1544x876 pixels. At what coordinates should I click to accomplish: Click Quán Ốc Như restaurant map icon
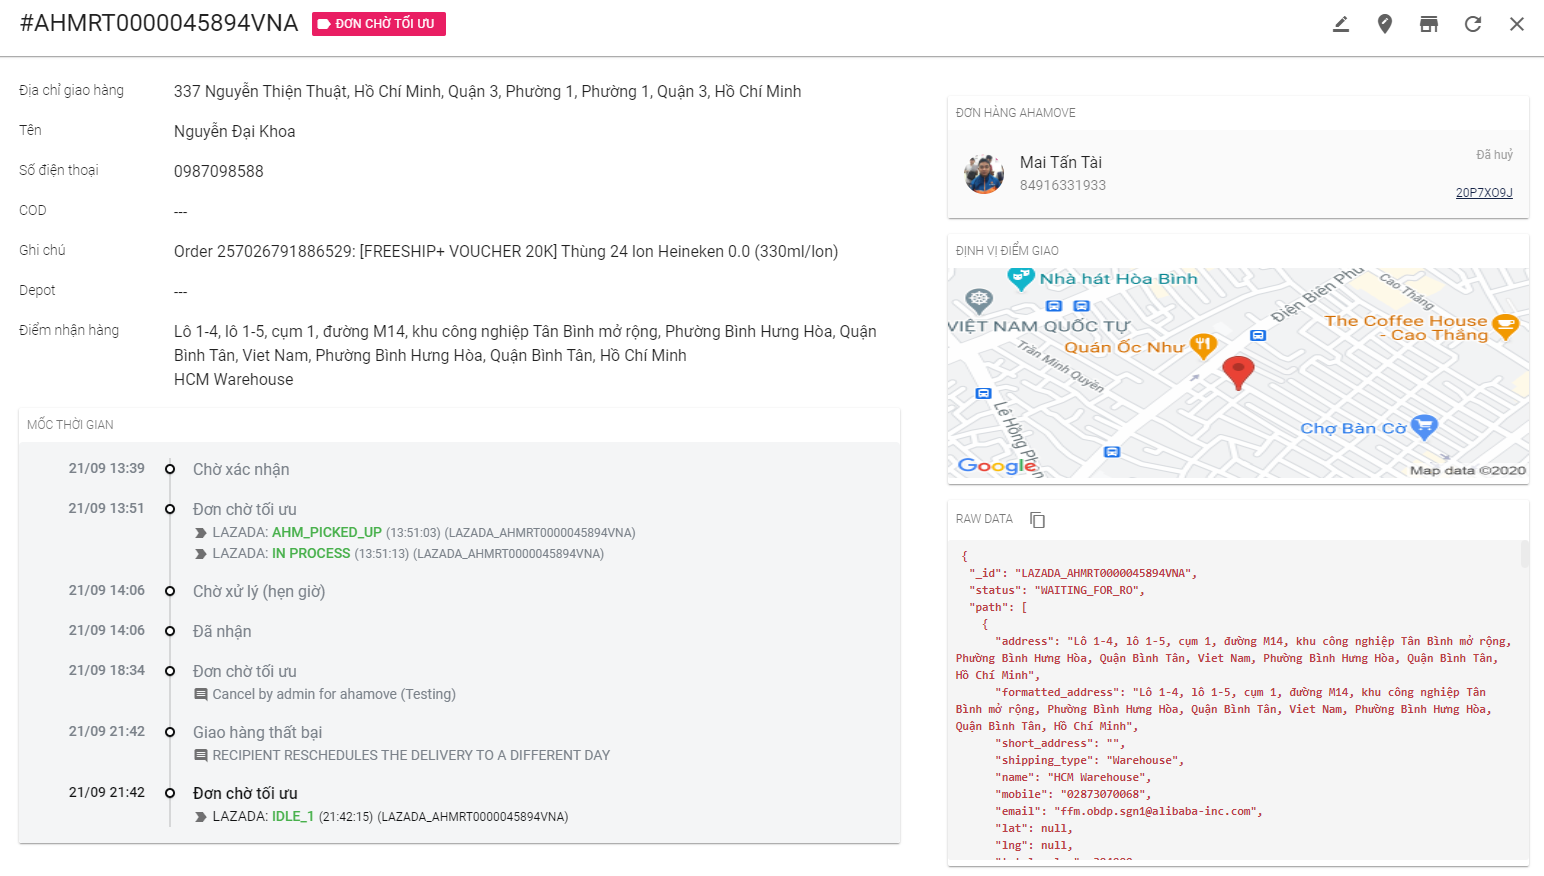(1203, 347)
